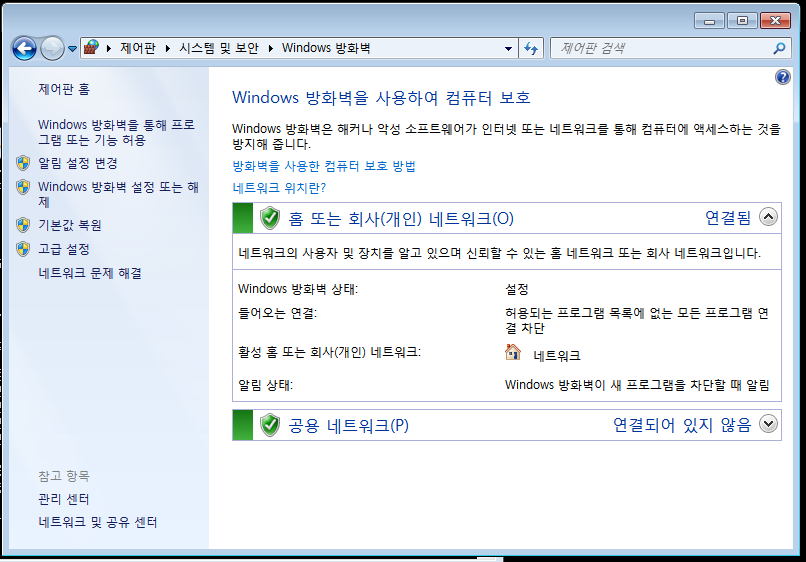Click 활성 홈 또는 회사(개인) 네트워크: label
This screenshot has height=562, width=806.
tap(329, 352)
